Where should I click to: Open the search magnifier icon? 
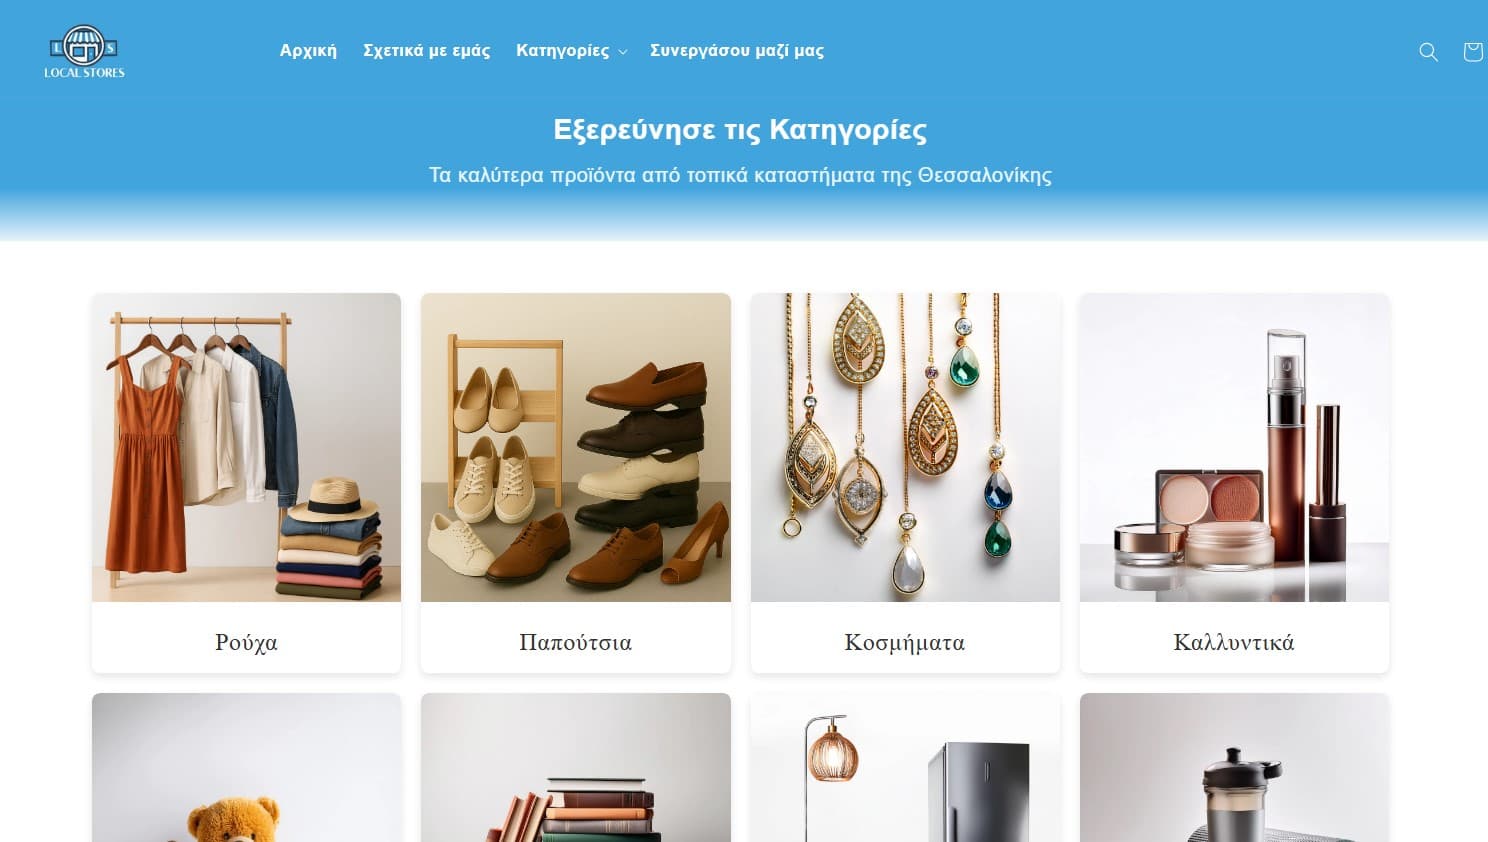pos(1428,51)
